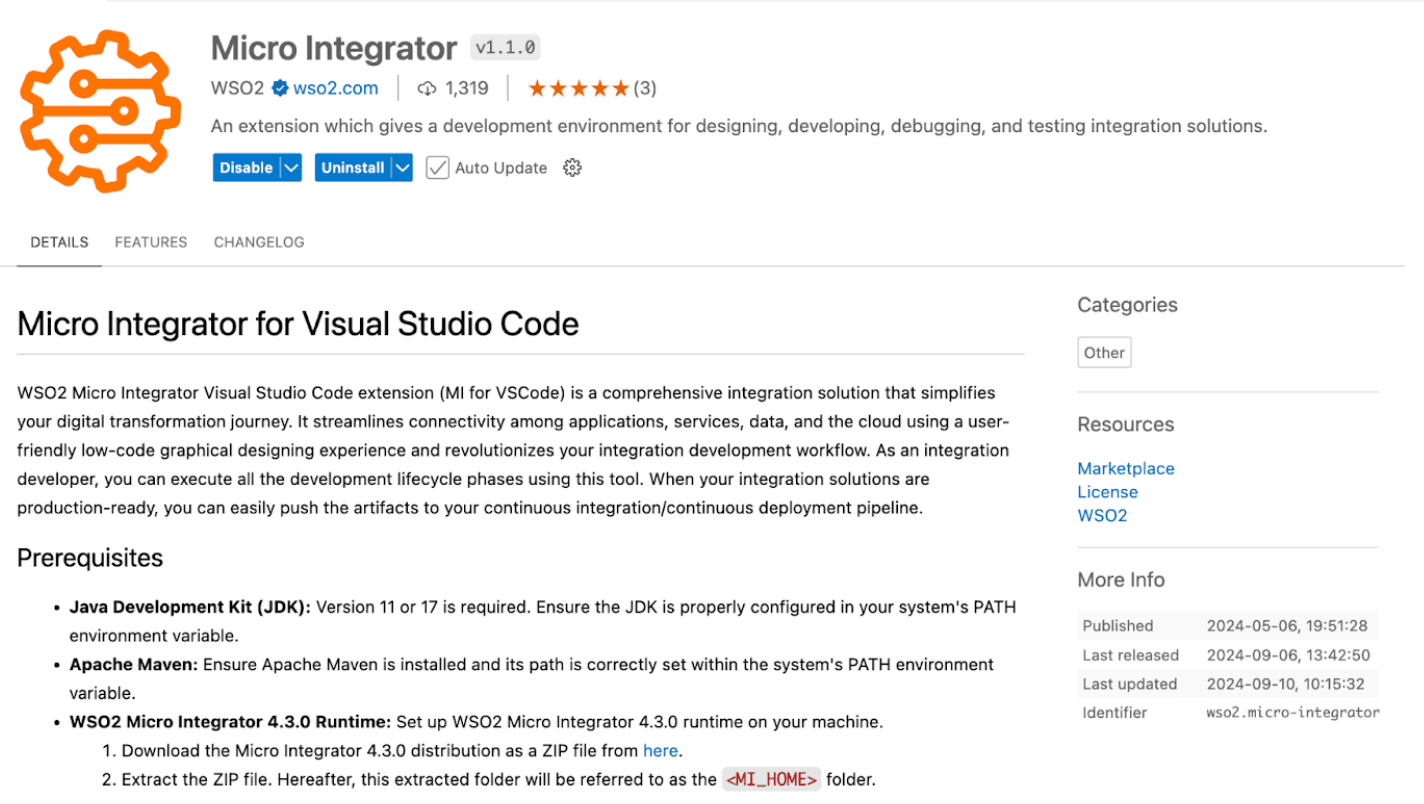Image resolution: width=1424 pixels, height=804 pixels.
Task: Select the Details tab
Action: (59, 242)
